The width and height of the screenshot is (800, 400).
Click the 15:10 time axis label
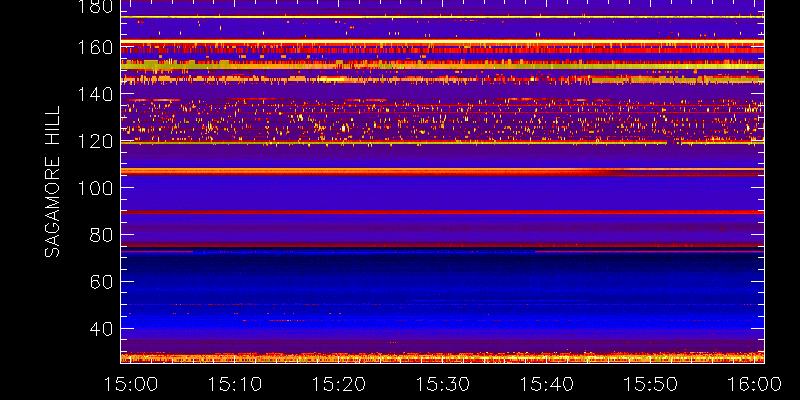(234, 384)
